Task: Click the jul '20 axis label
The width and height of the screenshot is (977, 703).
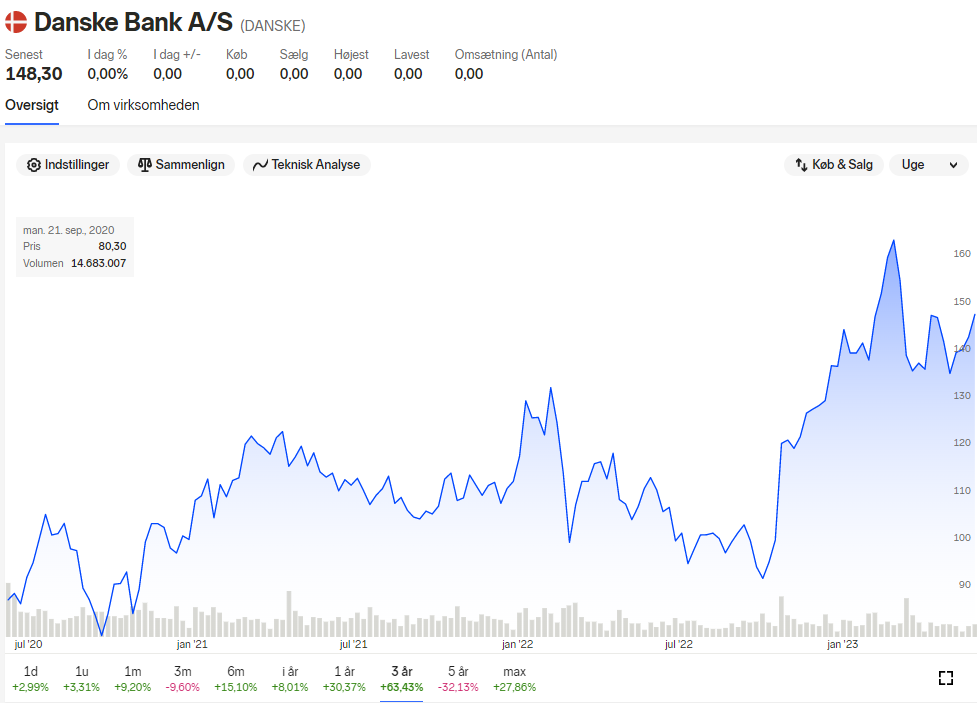Action: [29, 644]
